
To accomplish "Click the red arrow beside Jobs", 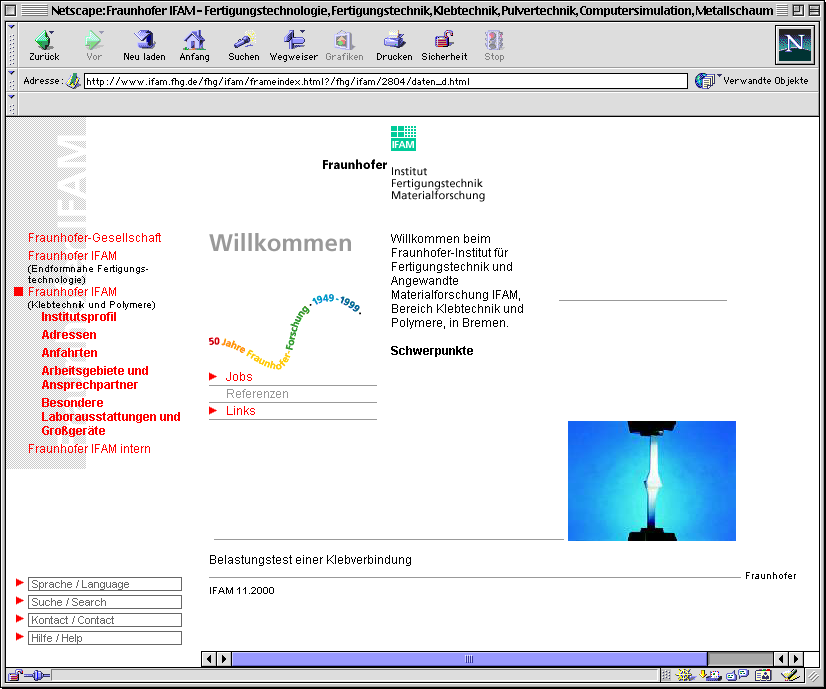I will 213,376.
